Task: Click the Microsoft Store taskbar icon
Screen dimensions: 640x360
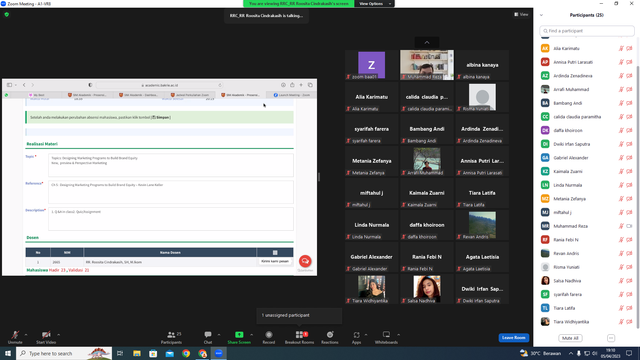Action: point(153,353)
